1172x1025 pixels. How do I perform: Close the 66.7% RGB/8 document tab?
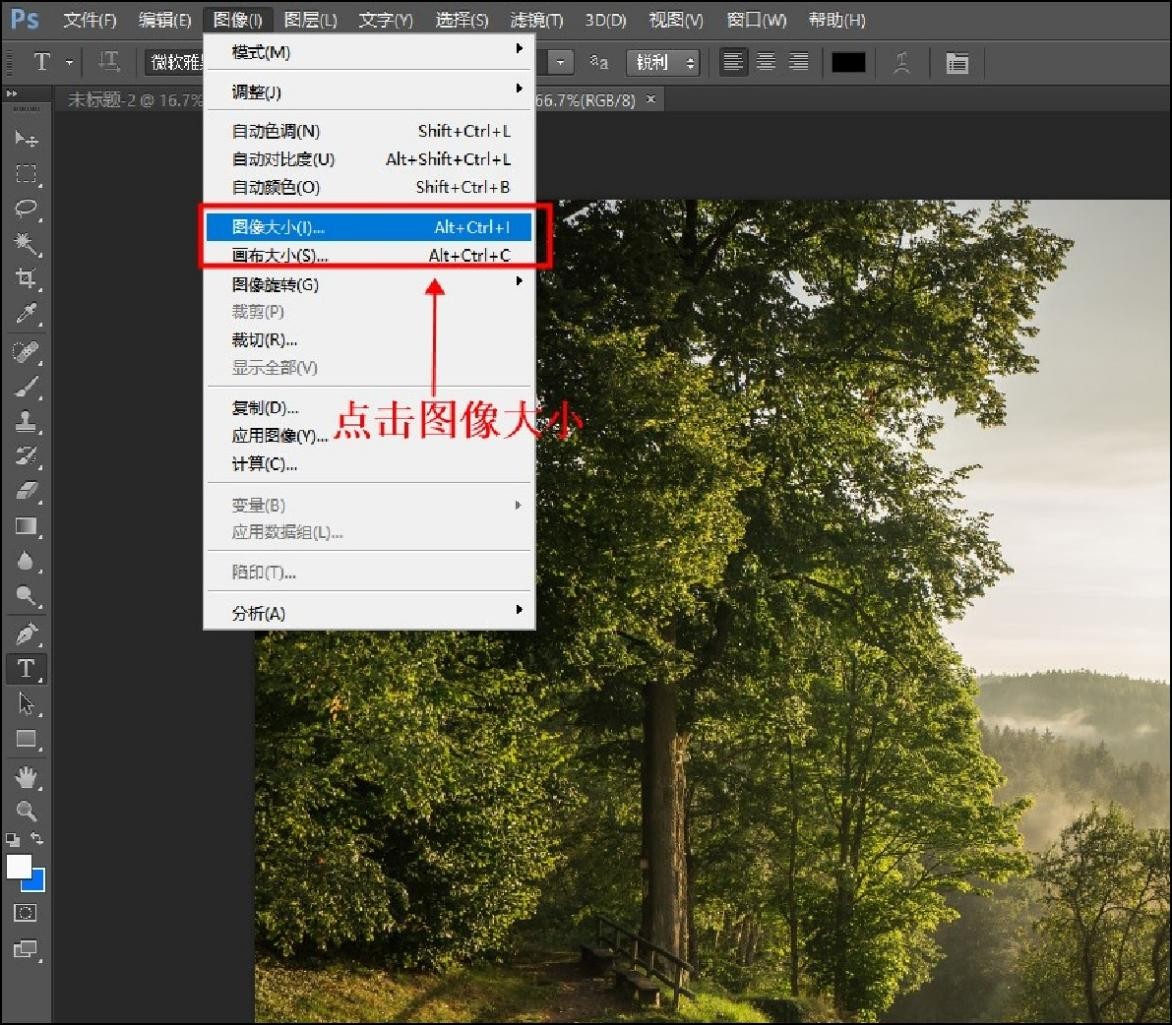(651, 99)
